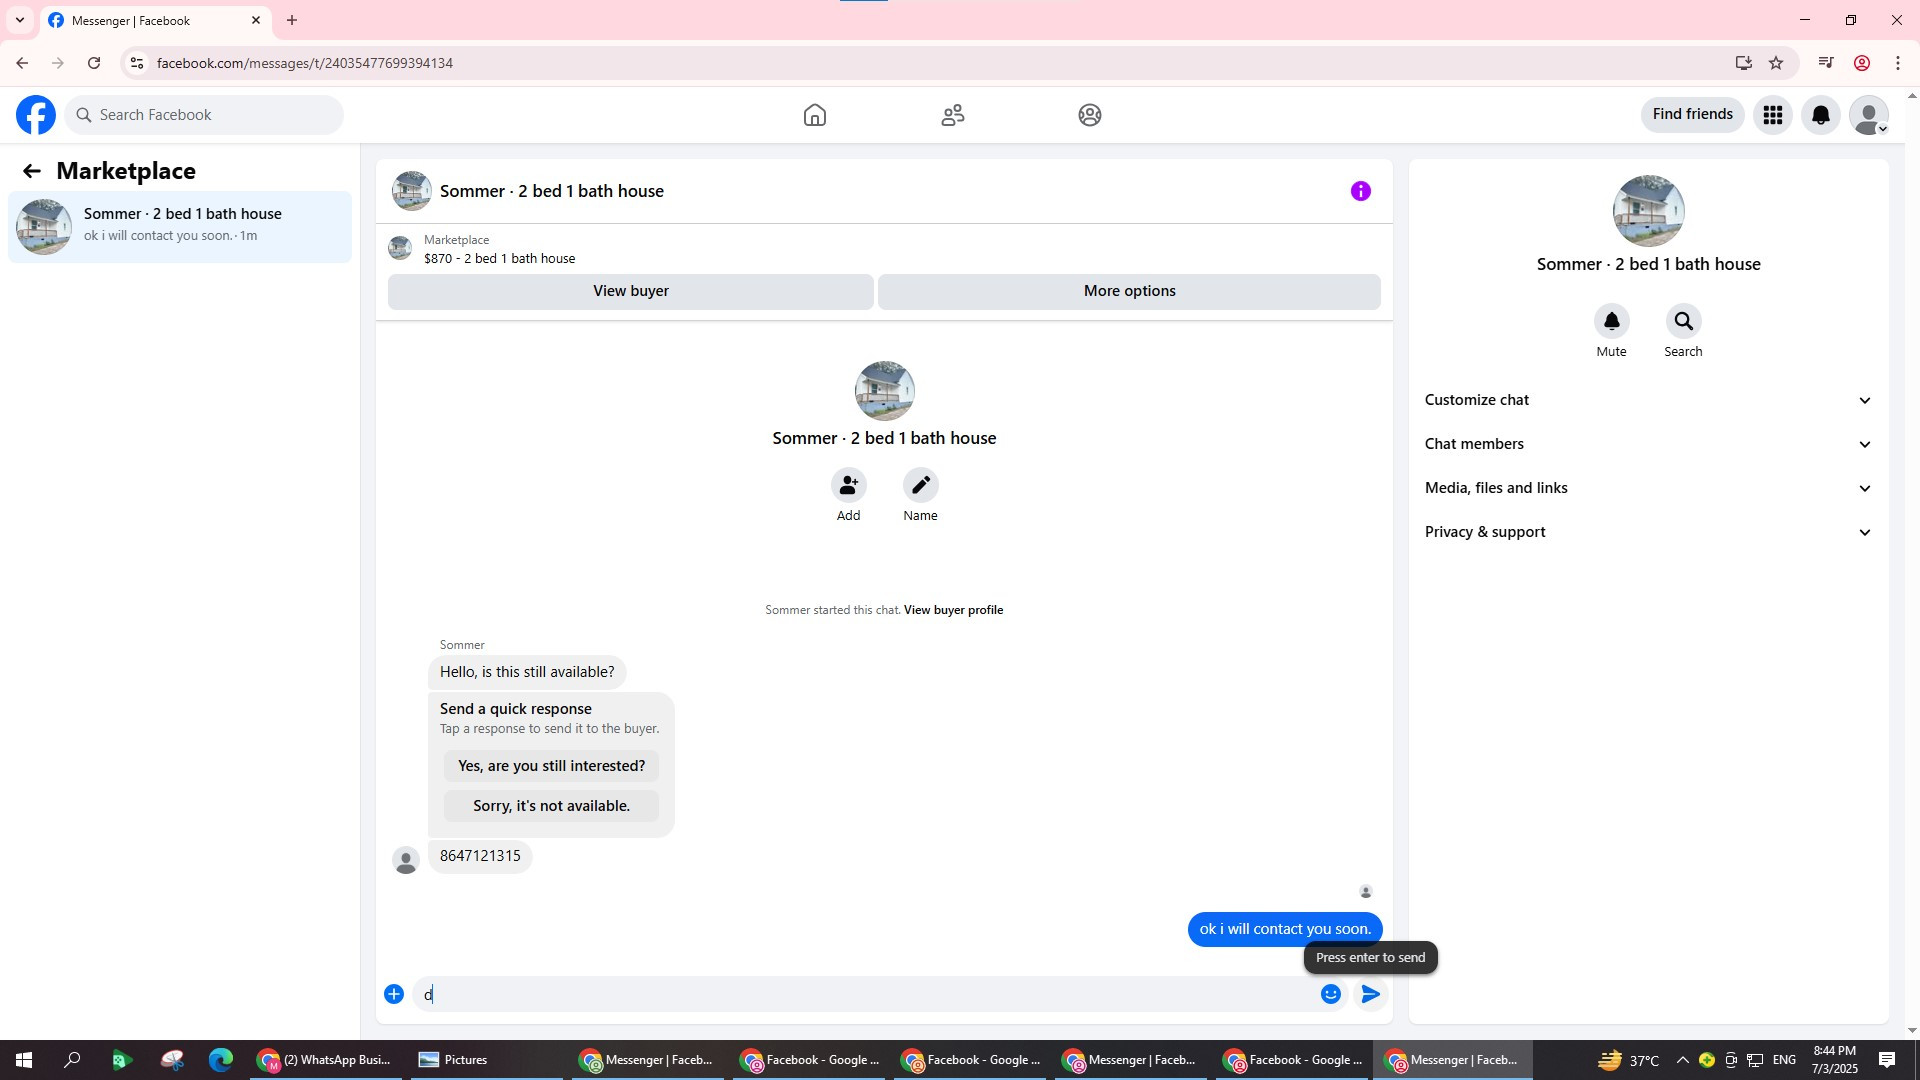The height and width of the screenshot is (1080, 1920).
Task: Click the plus icon for more actions
Action: (x=394, y=994)
